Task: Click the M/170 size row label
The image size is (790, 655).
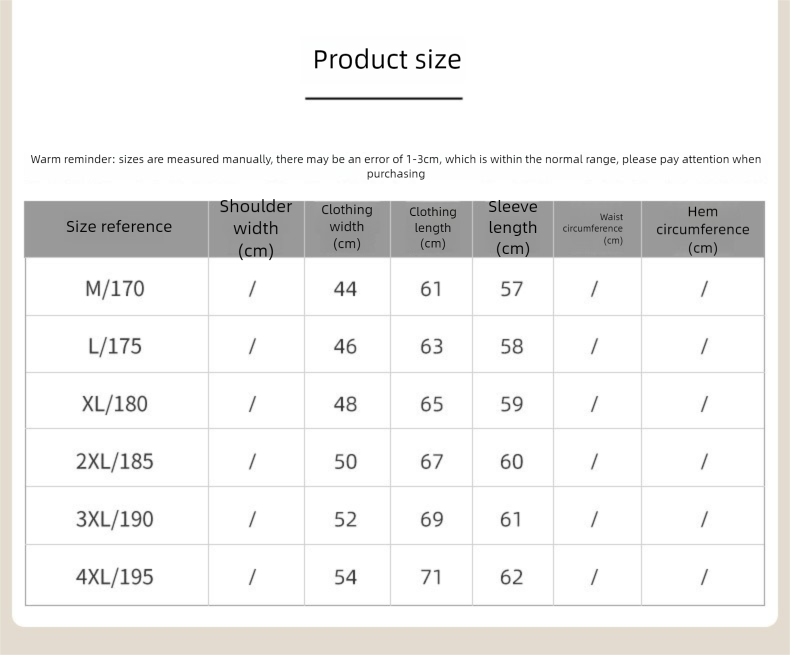Action: pos(115,289)
